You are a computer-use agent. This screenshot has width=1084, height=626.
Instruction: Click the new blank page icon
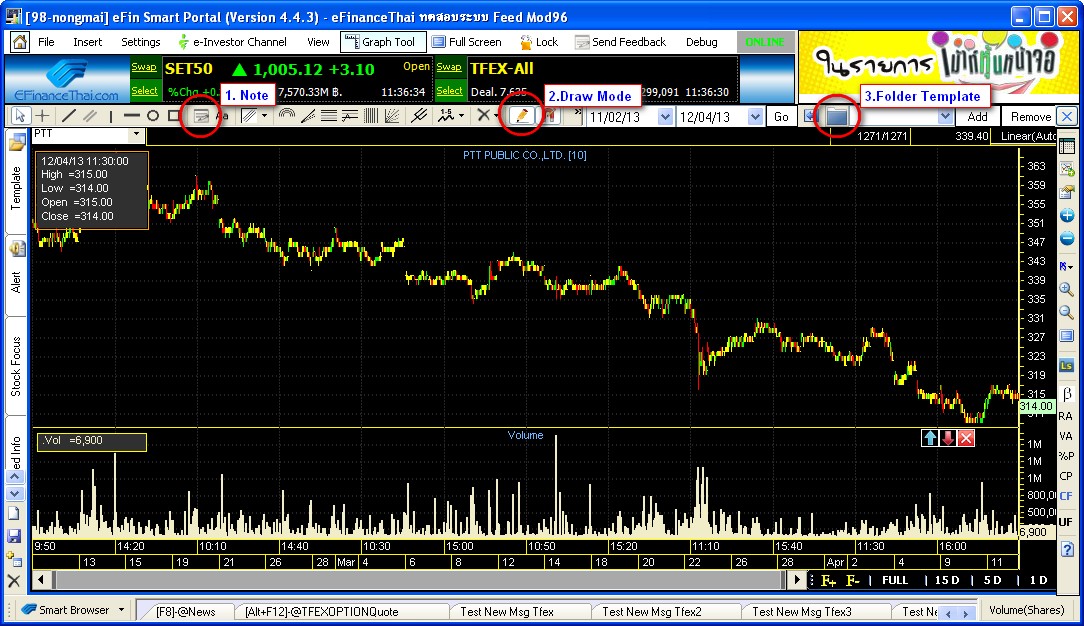tap(14, 513)
